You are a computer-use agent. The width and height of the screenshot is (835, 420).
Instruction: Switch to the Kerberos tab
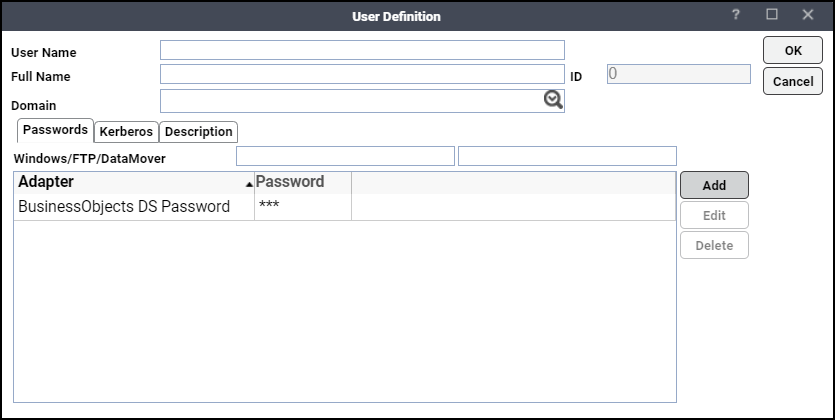tap(126, 131)
